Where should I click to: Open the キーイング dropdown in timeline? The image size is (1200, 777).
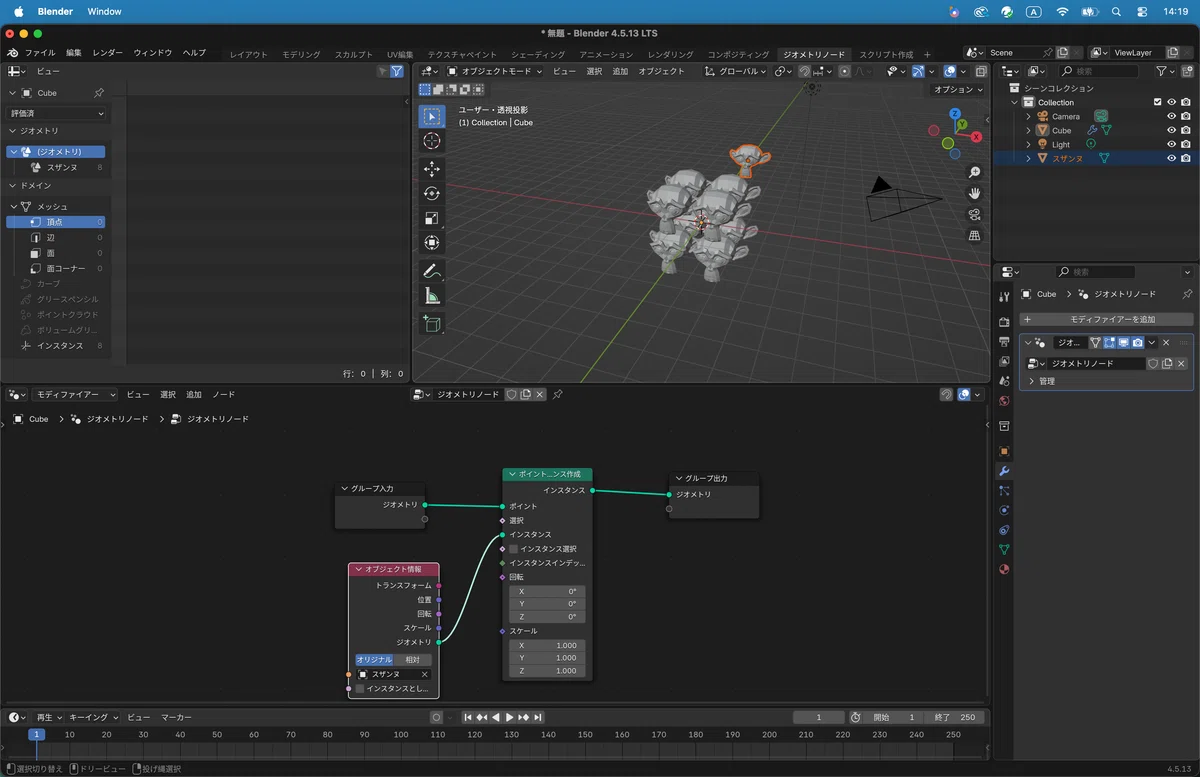point(94,717)
